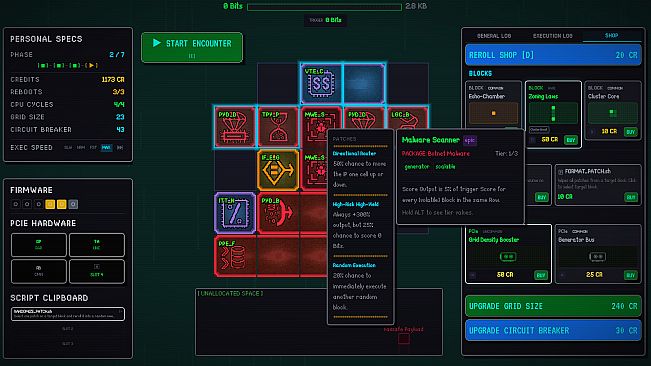Upgrade grid size for 240 CR
Image resolution: width=651 pixels, height=366 pixels.
point(553,306)
